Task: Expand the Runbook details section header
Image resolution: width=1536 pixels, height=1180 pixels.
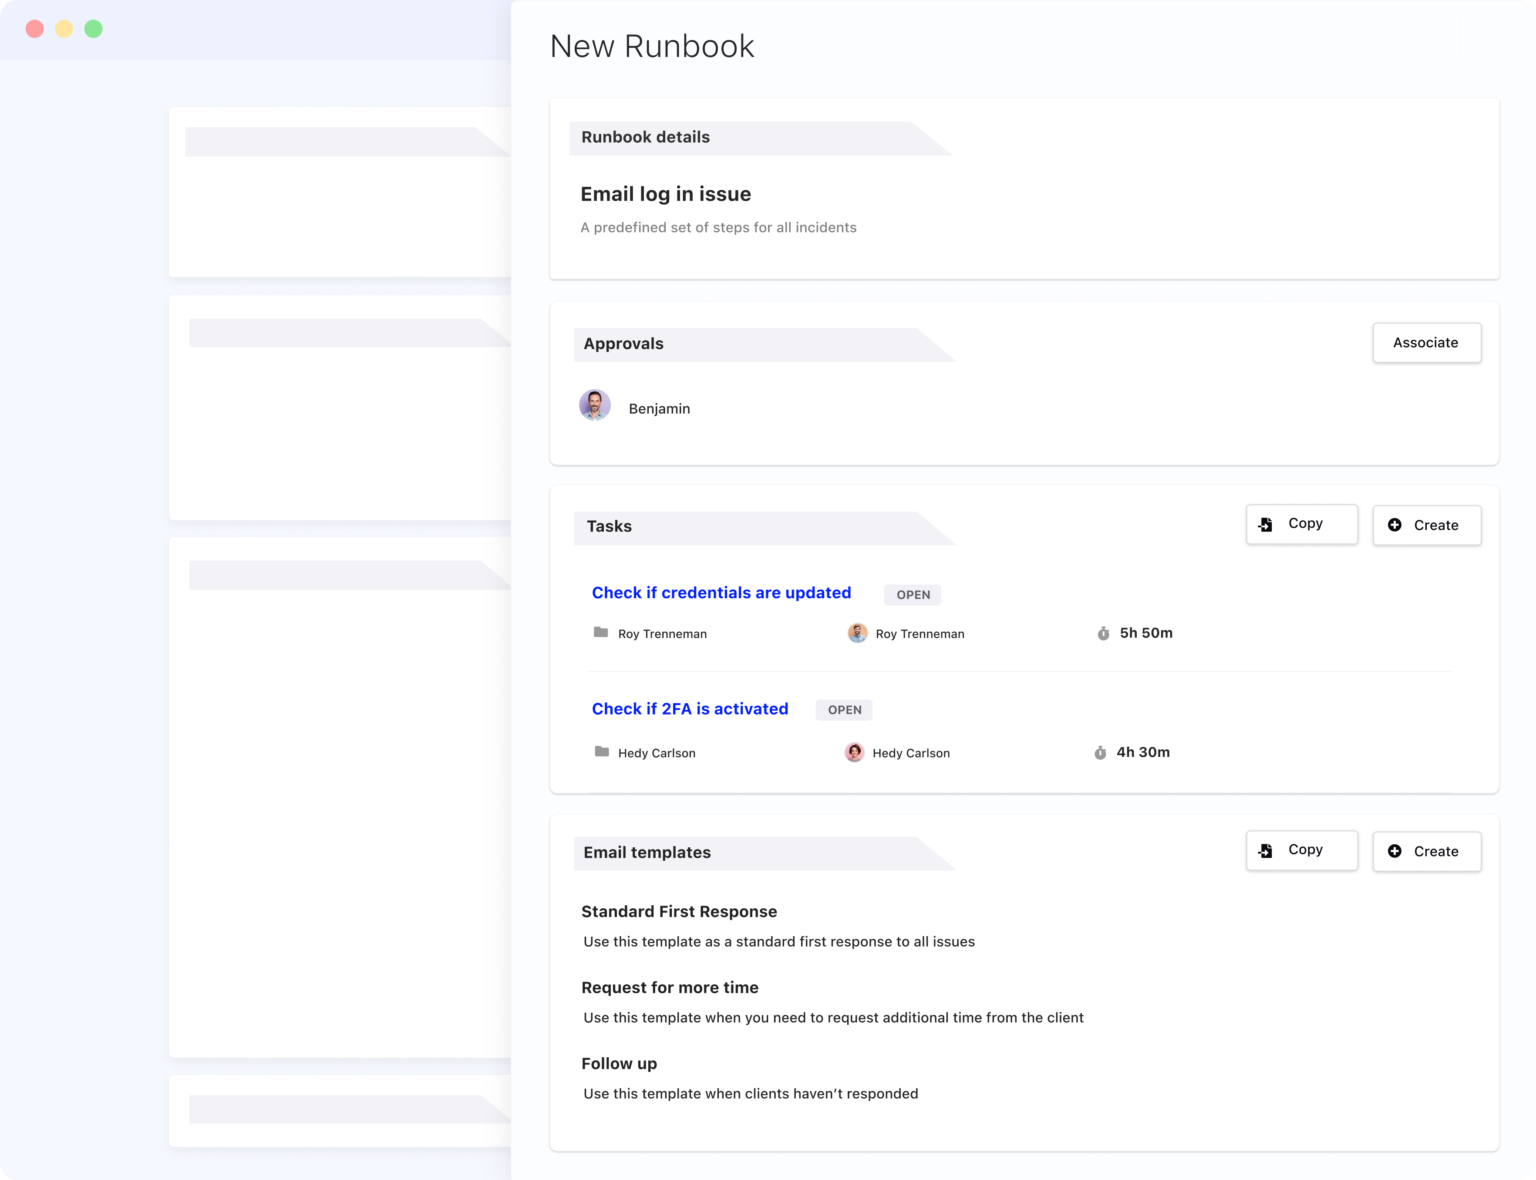Action: click(646, 137)
